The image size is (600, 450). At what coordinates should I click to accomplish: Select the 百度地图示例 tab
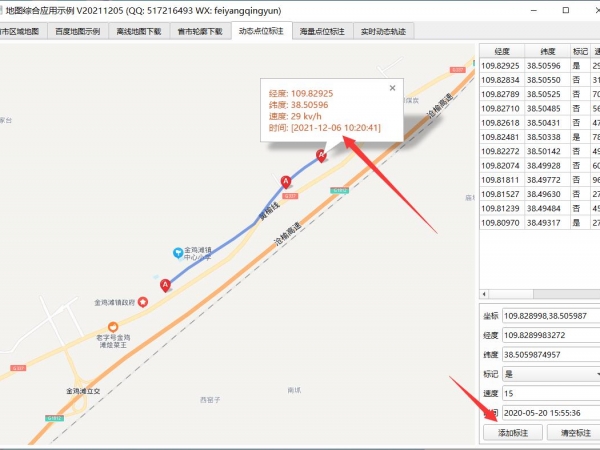point(78,31)
